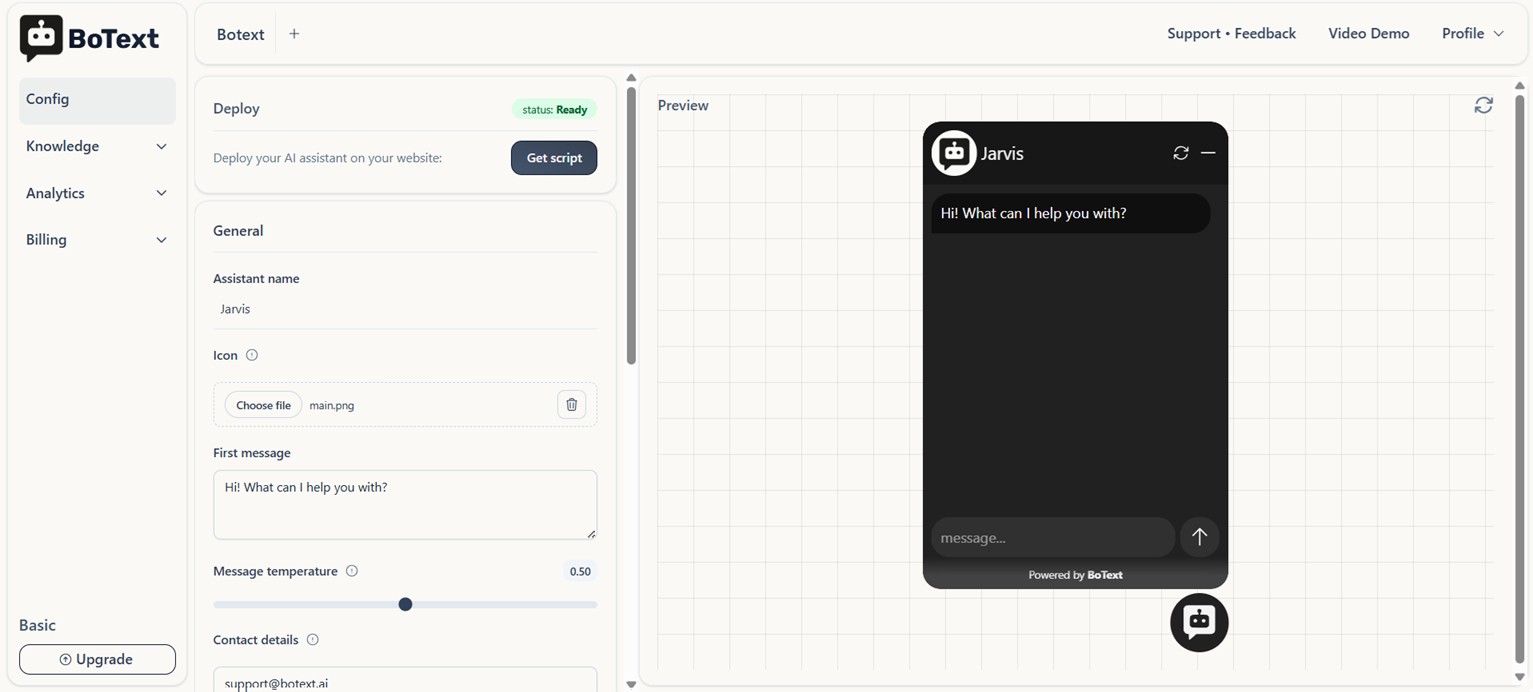
Task: Reset the Jarvis chat conversation
Action: pyautogui.click(x=1181, y=153)
